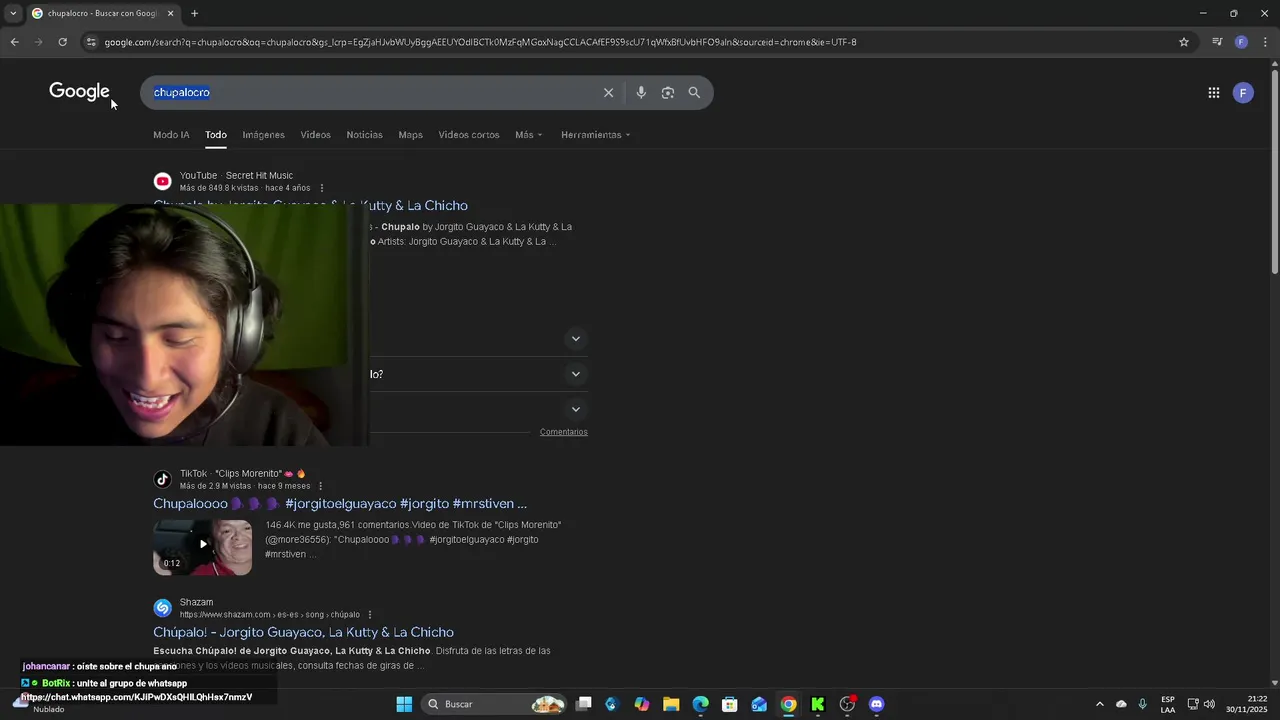Viewport: 1280px width, 720px height.
Task: Open the volume control in the system tray
Action: click(x=1209, y=704)
